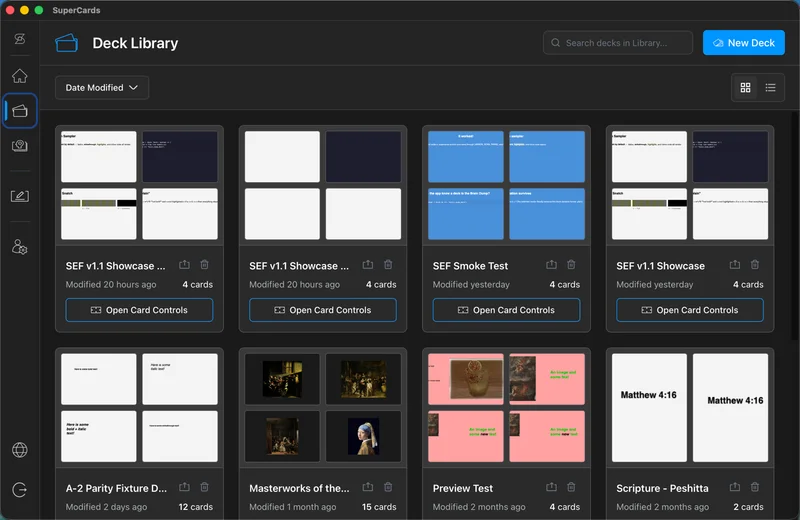
Task: Click SuperCards in the window title bar
Action: click(x=76, y=10)
